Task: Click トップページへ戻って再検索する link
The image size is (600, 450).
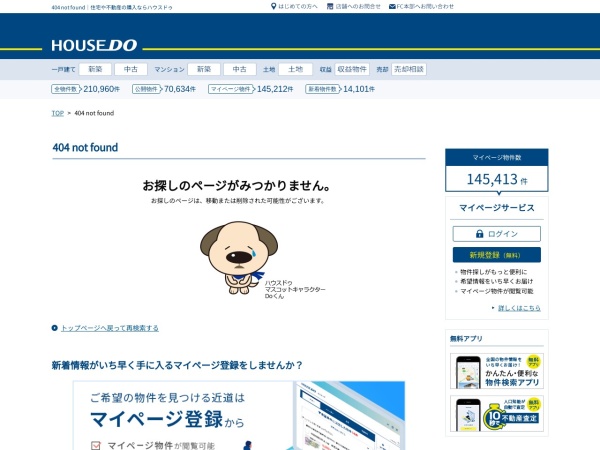Action: click(110, 328)
